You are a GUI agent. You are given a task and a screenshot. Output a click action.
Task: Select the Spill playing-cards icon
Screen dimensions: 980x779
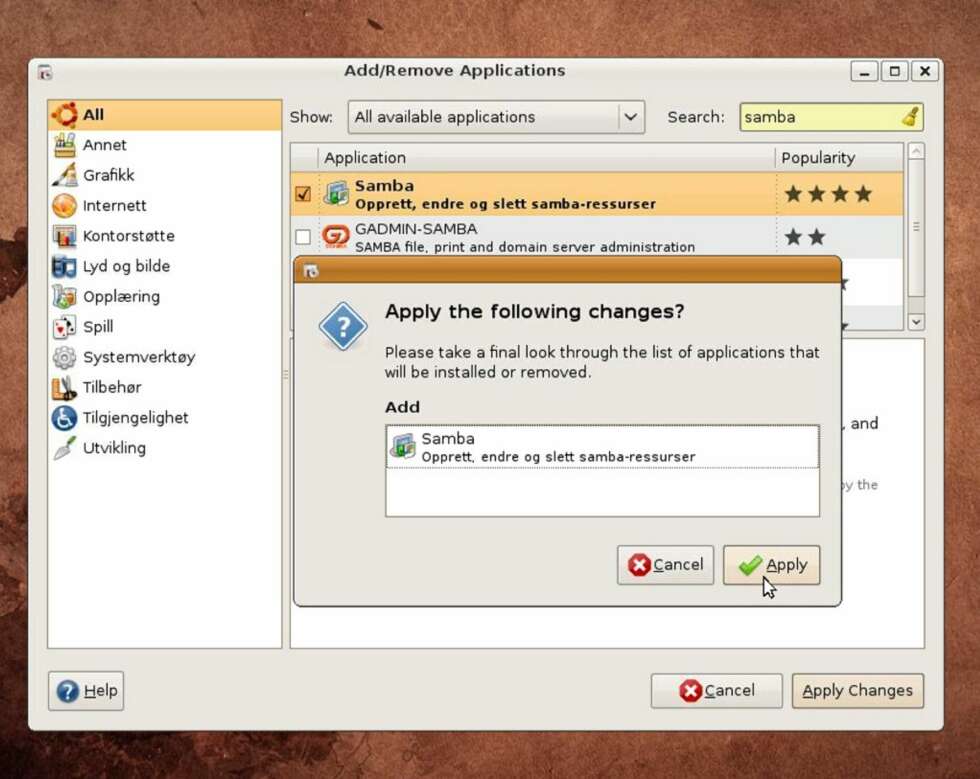[x=64, y=327]
